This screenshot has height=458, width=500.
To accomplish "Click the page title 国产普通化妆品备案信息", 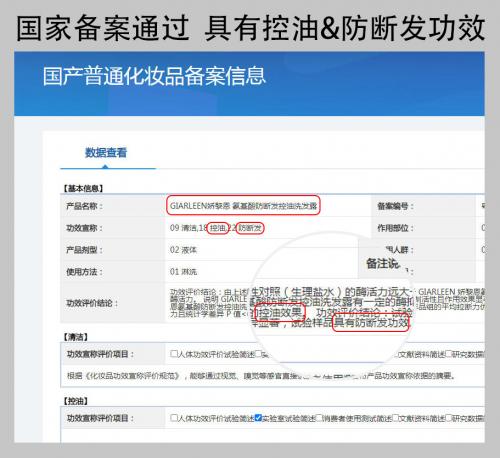I will pyautogui.click(x=154, y=75).
